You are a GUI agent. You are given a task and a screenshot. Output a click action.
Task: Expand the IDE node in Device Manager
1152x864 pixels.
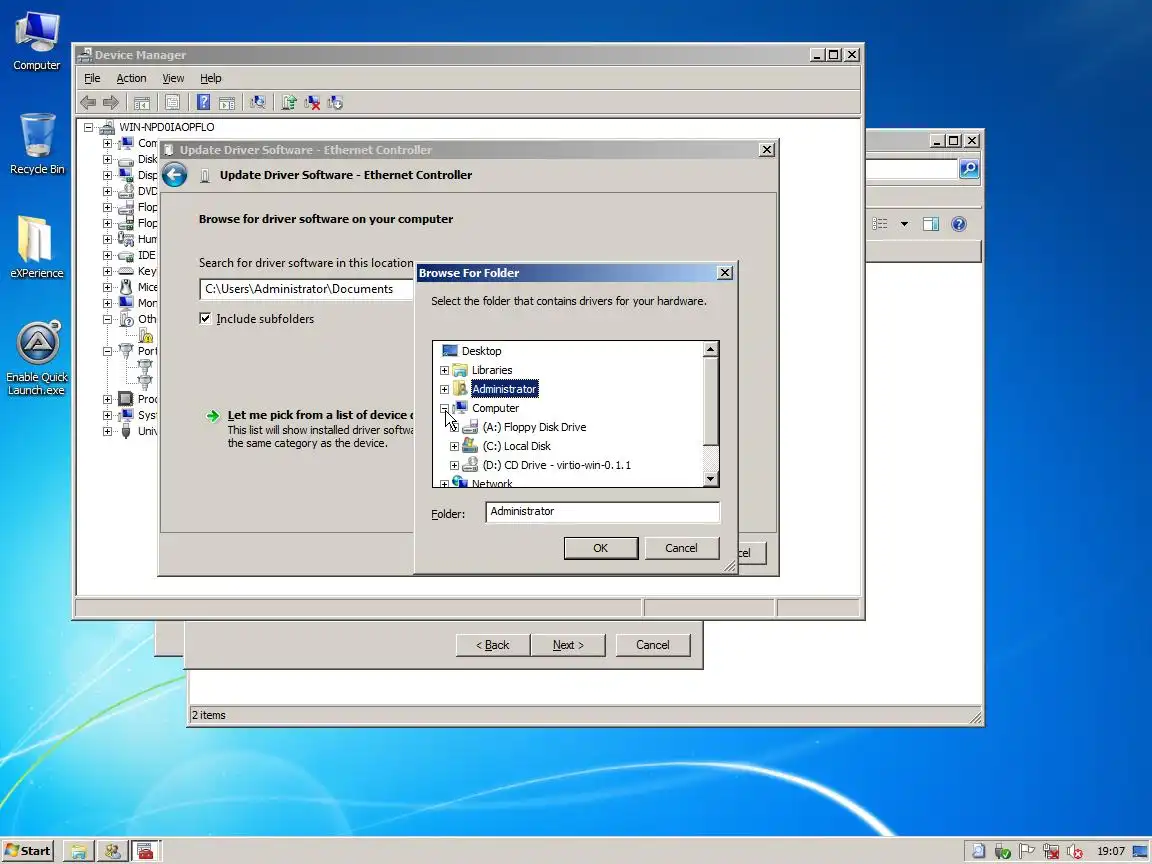pyautogui.click(x=107, y=255)
